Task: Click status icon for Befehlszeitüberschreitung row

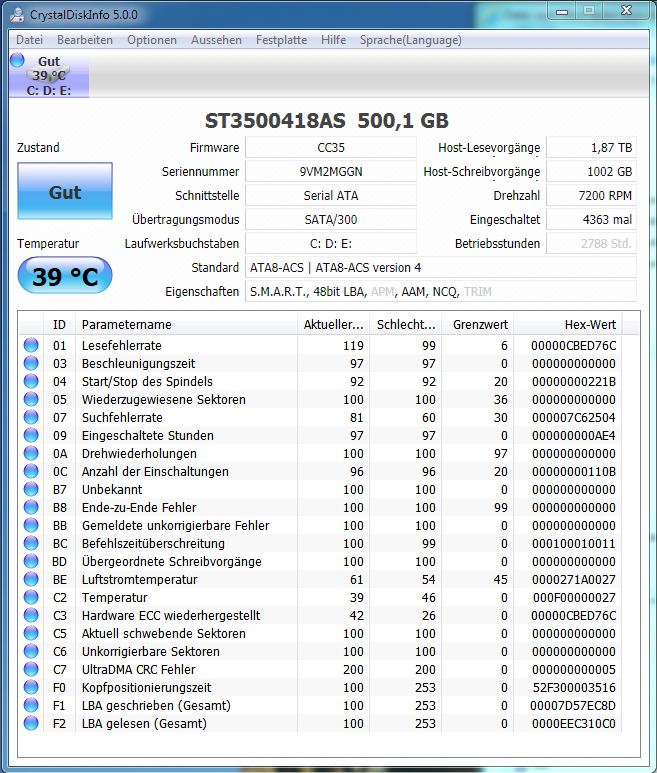Action: [x=31, y=543]
